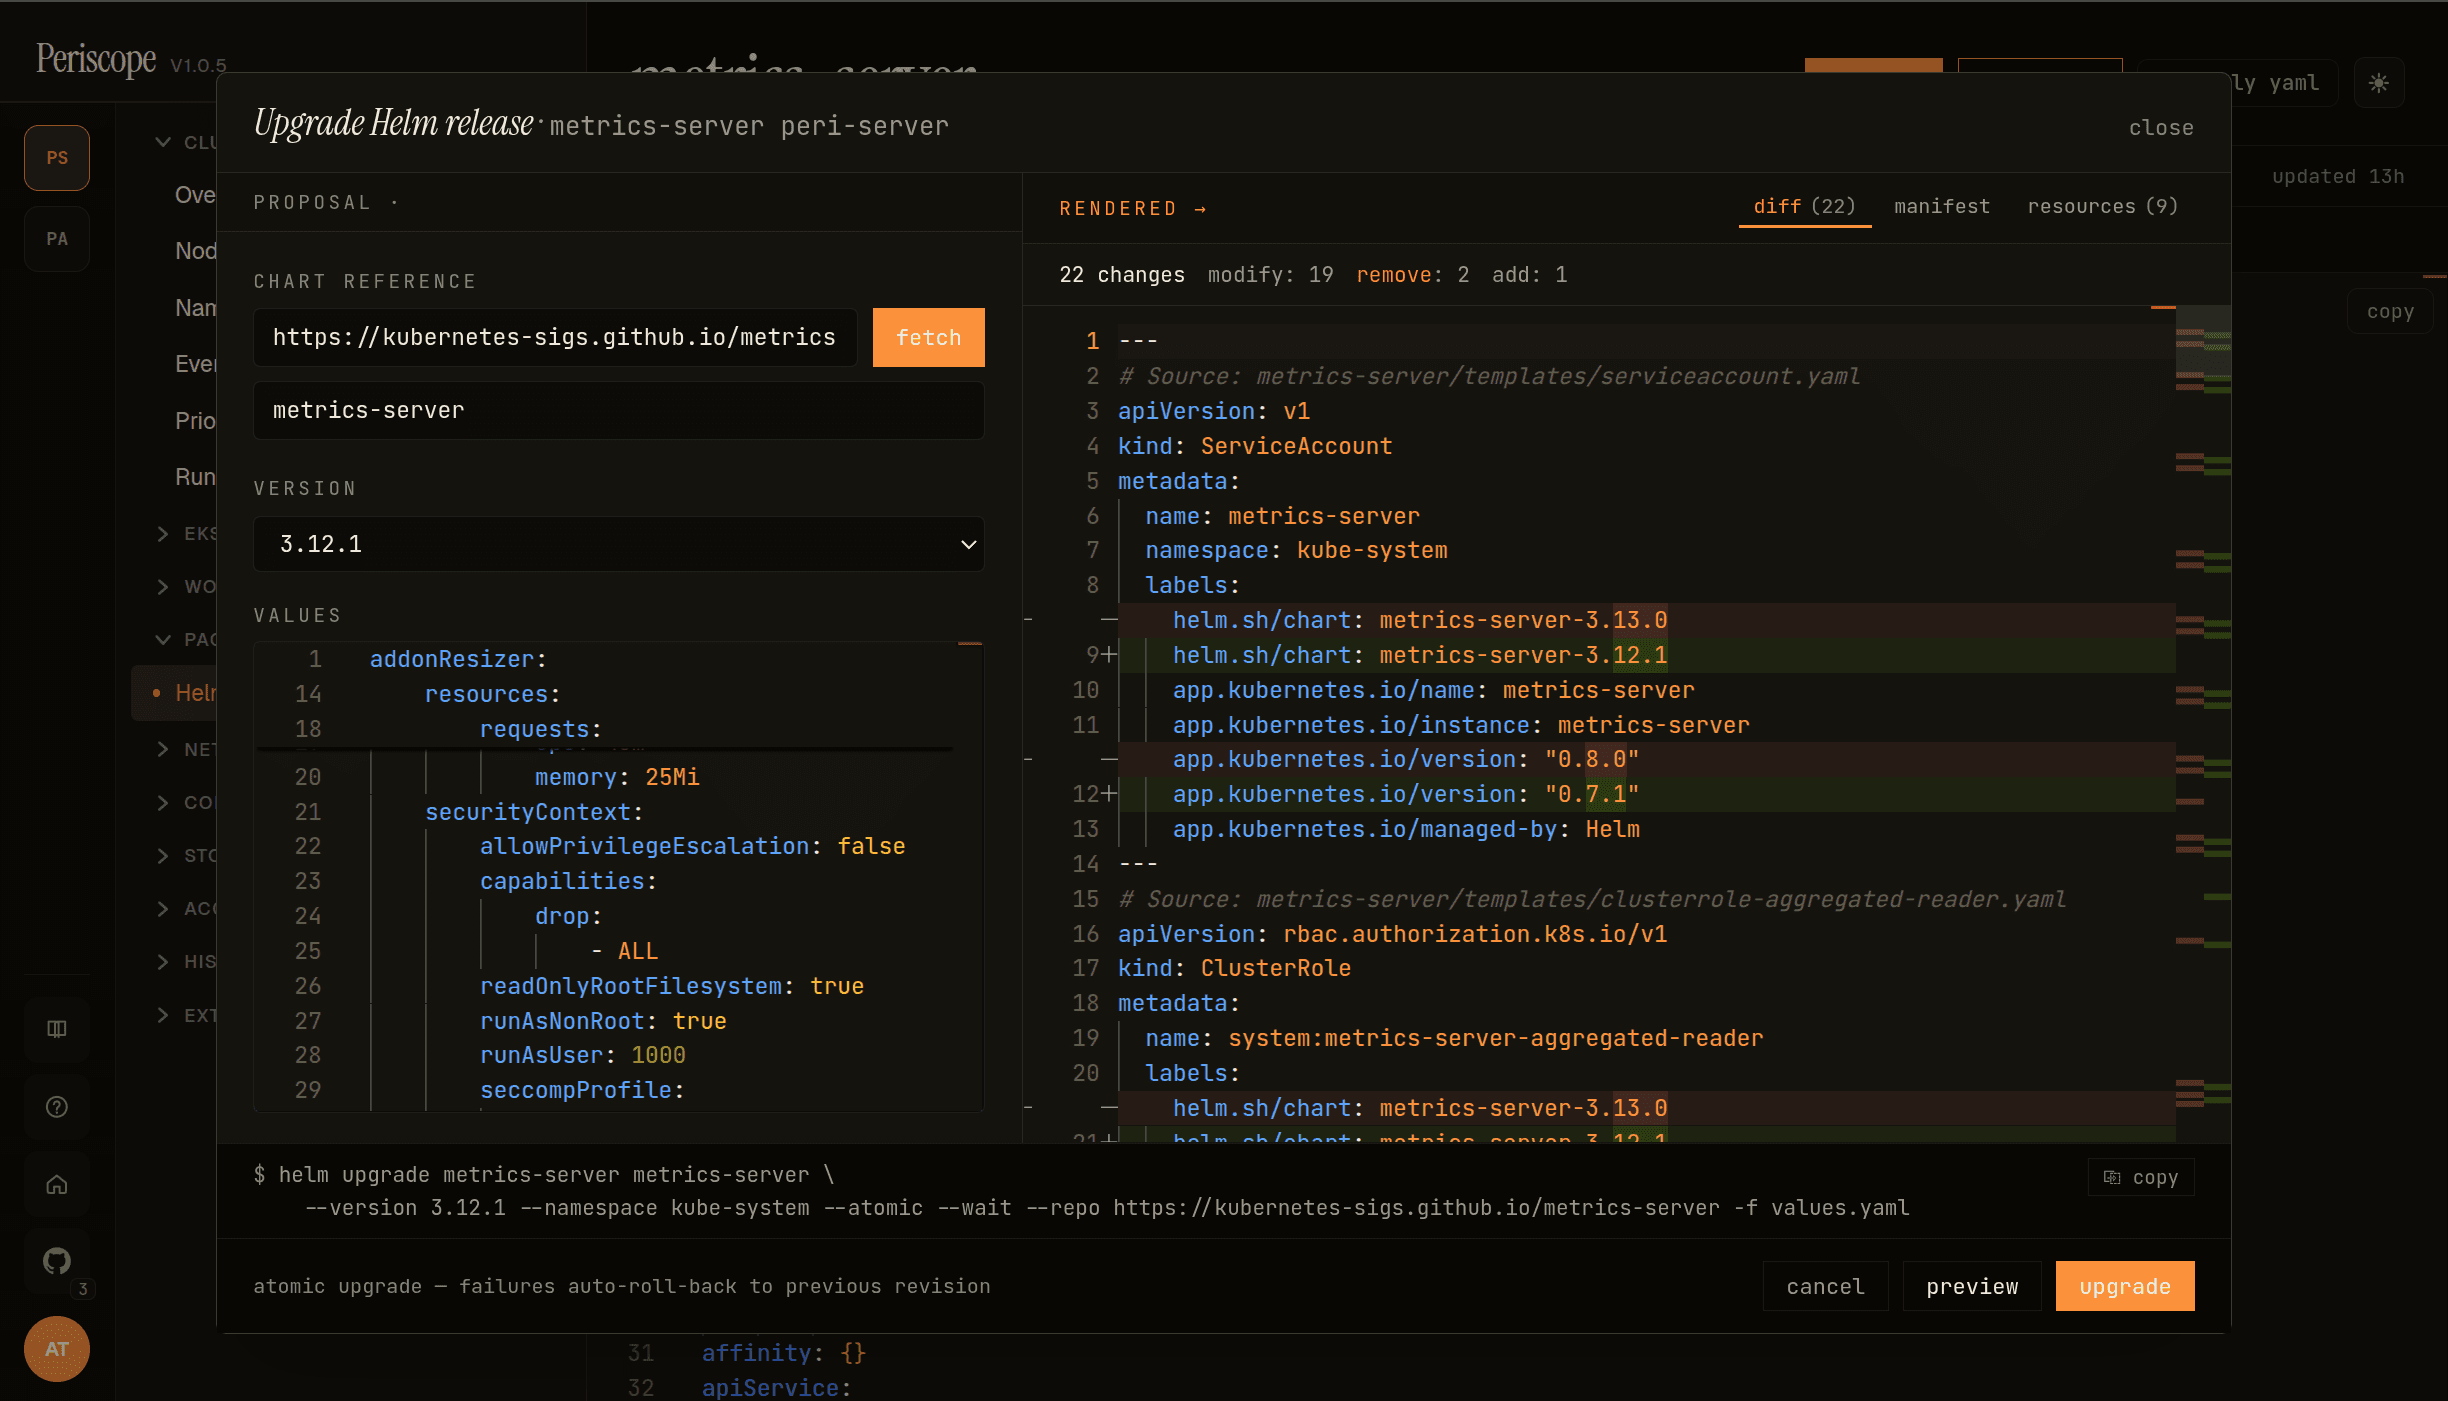
Task: Select the Helm item in sidebar
Action: pos(175,693)
